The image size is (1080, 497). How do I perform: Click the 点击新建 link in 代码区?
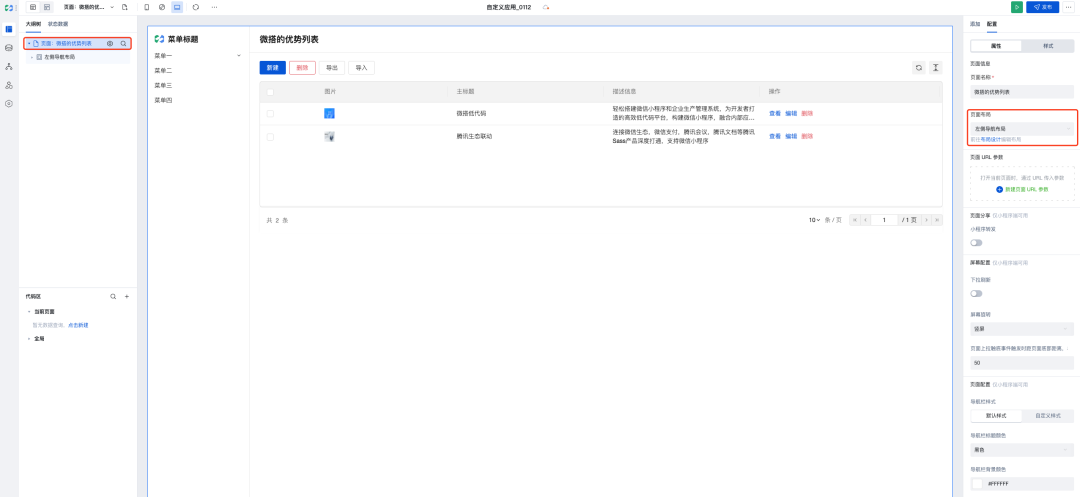point(78,325)
